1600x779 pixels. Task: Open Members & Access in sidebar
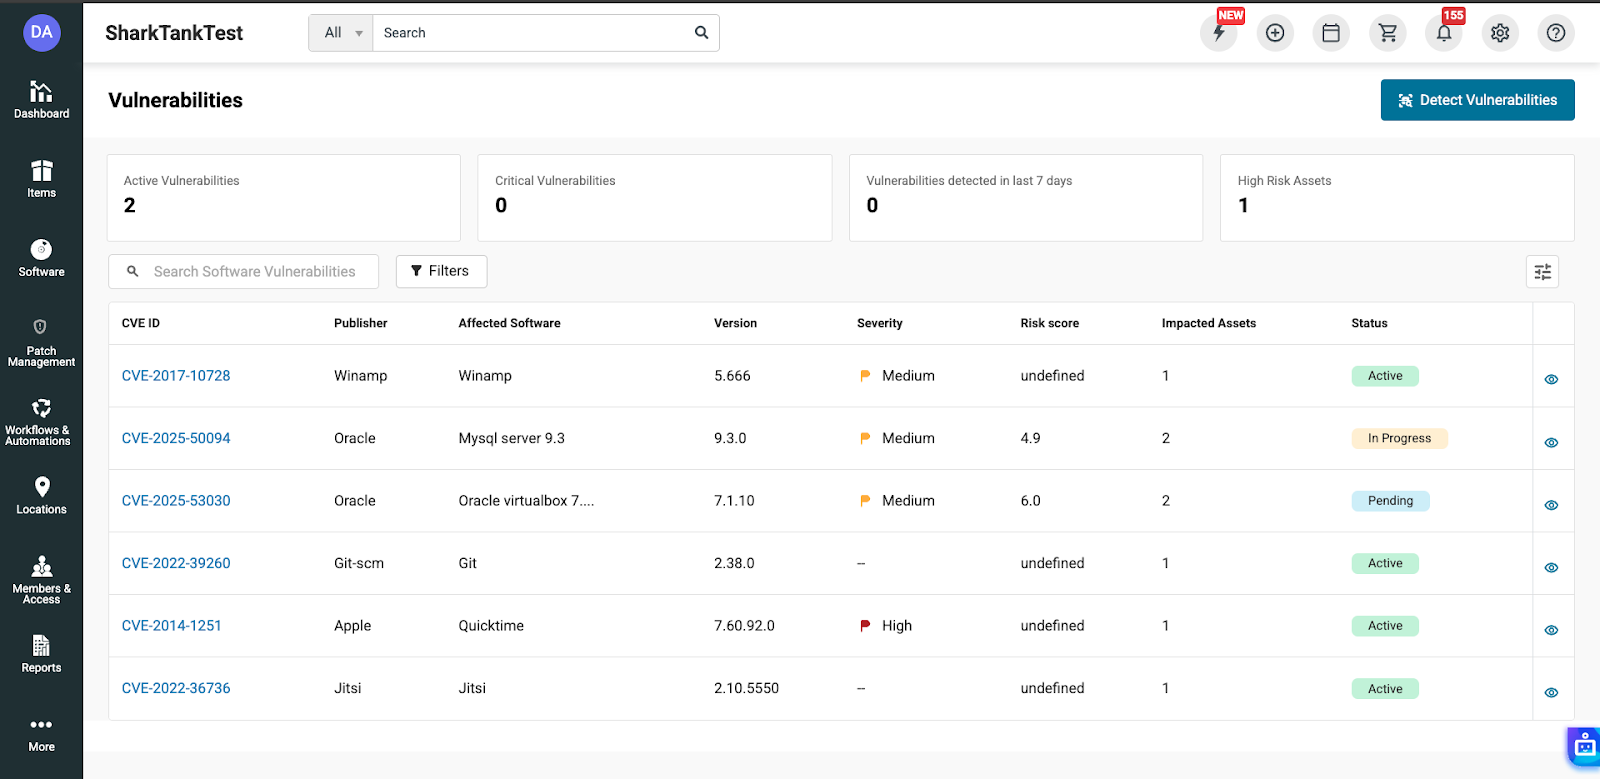[41, 579]
